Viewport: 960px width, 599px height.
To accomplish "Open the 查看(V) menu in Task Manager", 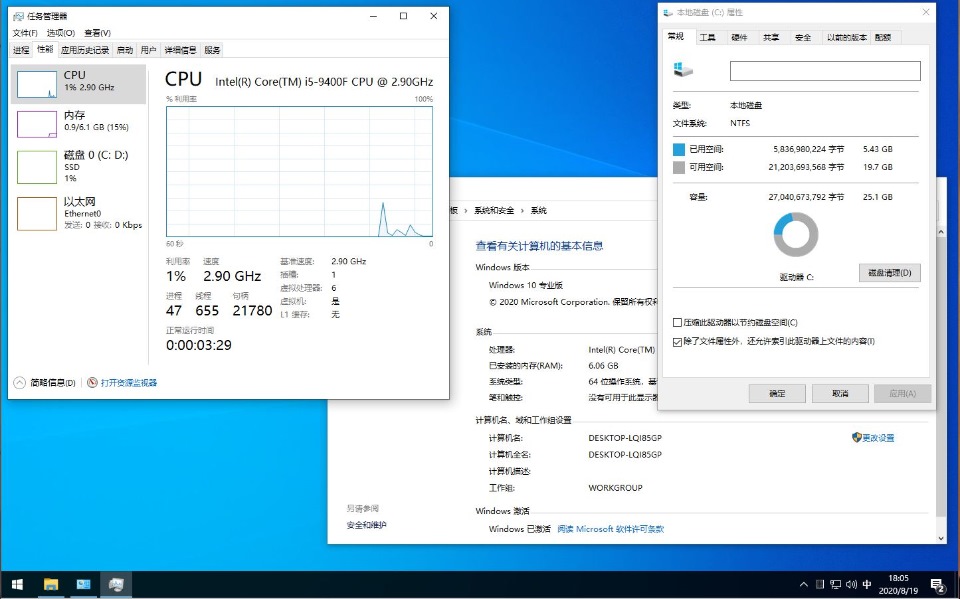I will (97, 33).
